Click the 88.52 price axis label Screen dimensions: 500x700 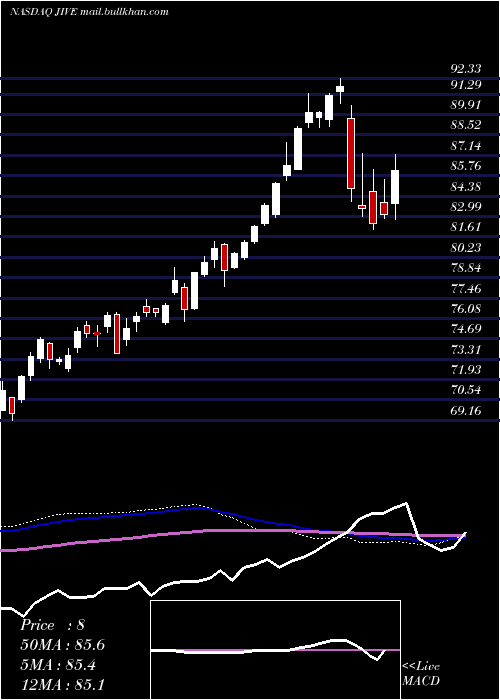(x=466, y=125)
